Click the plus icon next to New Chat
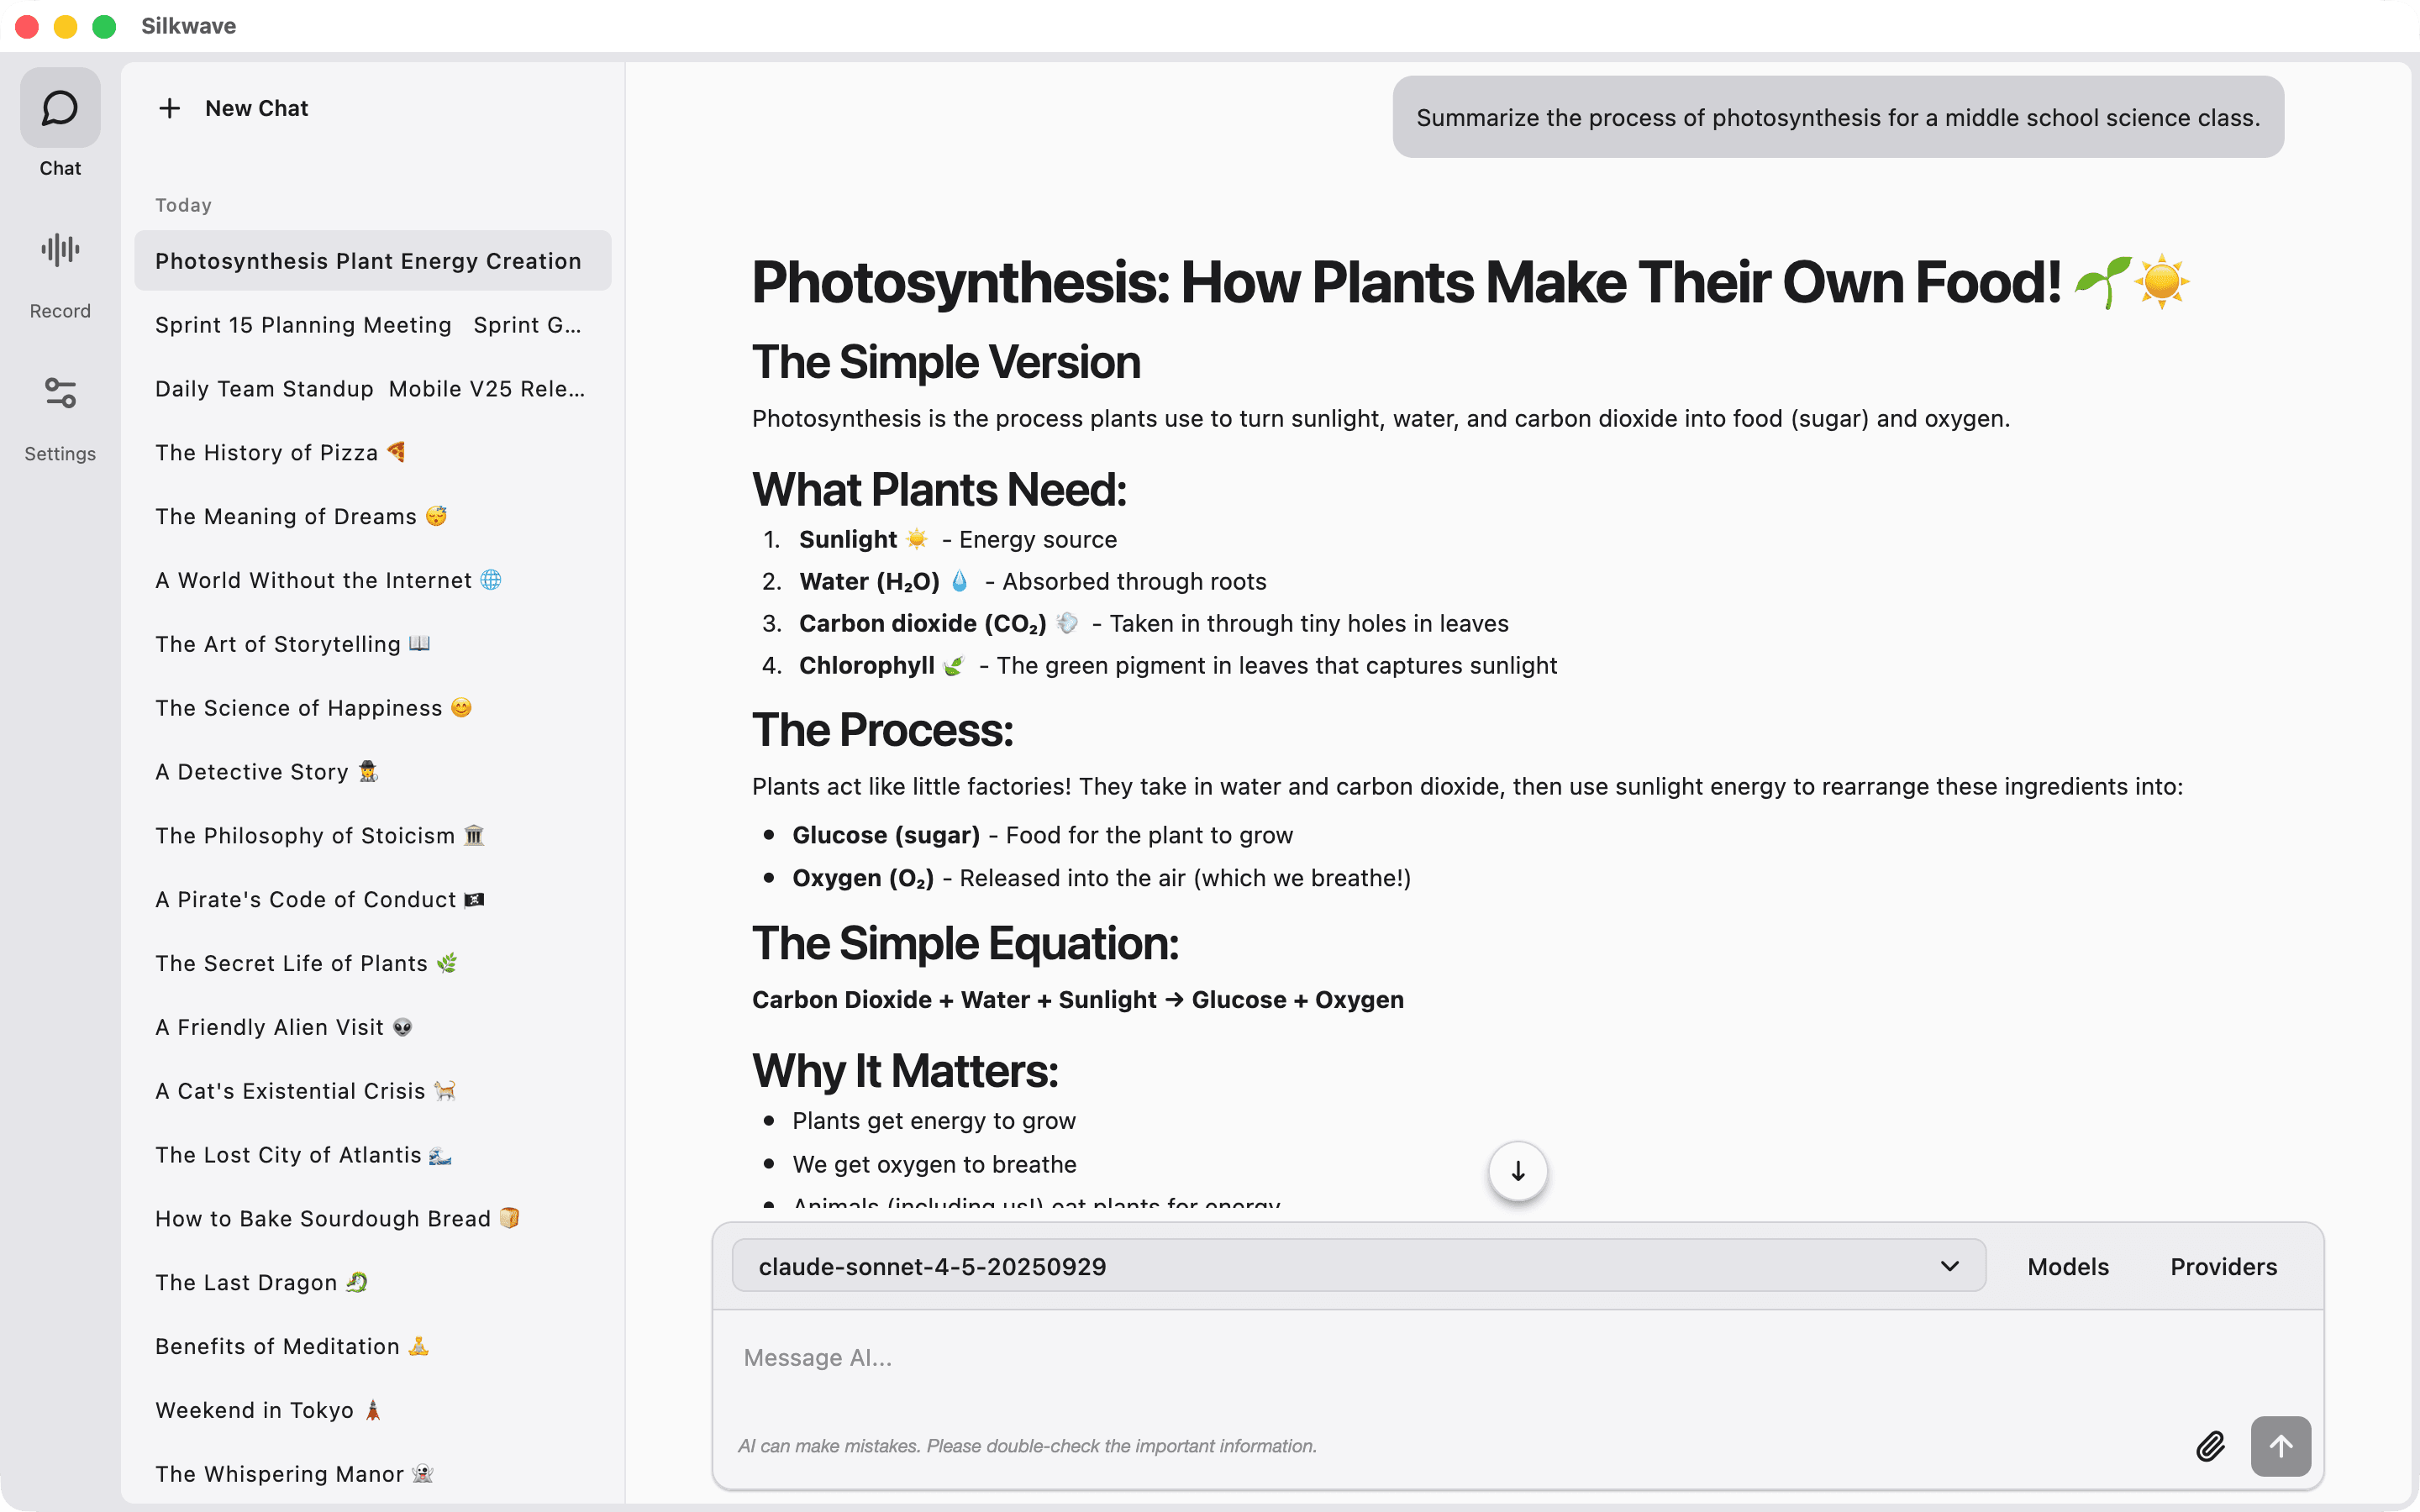2420x1512 pixels. click(170, 108)
